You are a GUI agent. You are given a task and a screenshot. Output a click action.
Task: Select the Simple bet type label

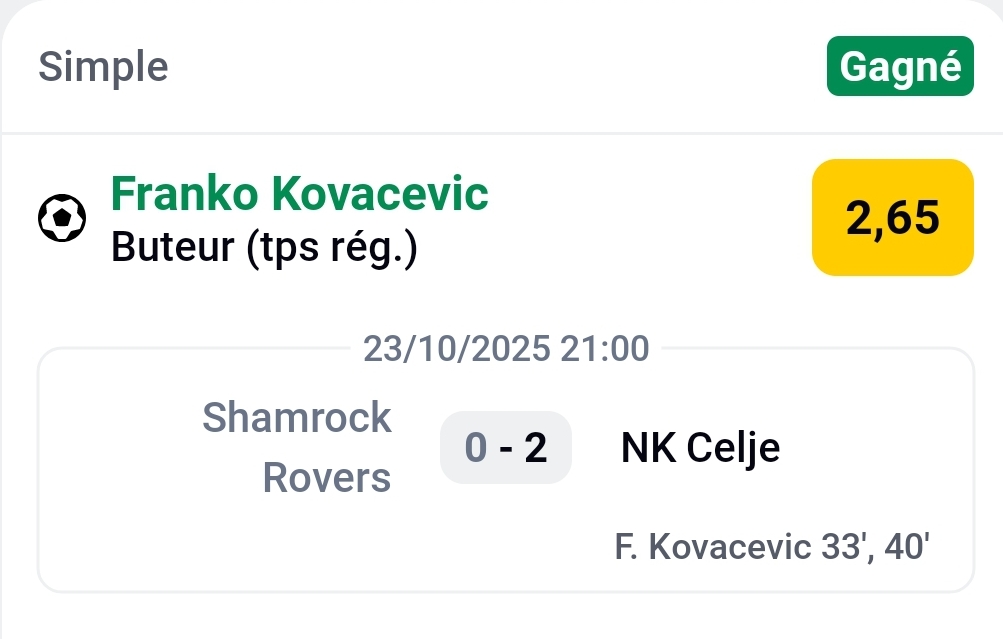click(x=103, y=67)
